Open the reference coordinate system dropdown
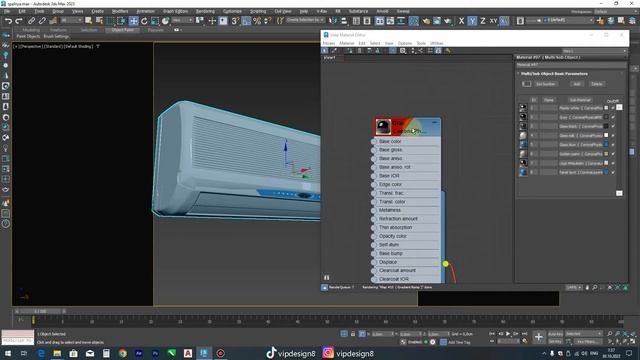This screenshot has height=360, width=640. [182, 20]
